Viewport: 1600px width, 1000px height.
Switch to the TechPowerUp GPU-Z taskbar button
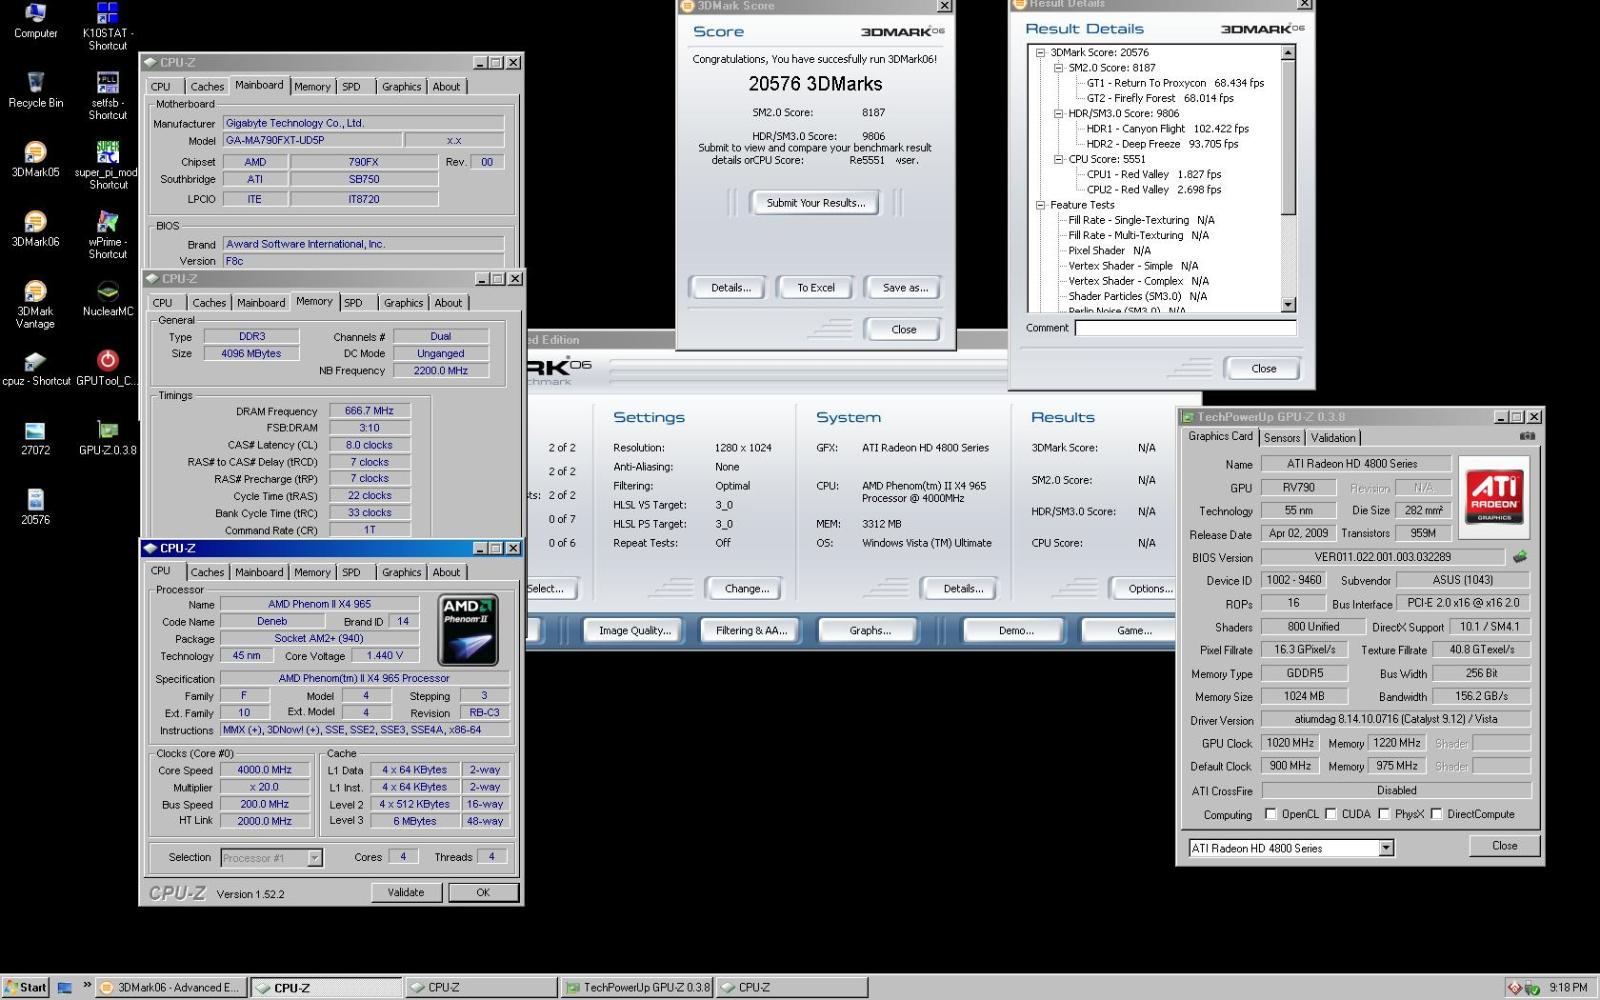pyautogui.click(x=636, y=988)
